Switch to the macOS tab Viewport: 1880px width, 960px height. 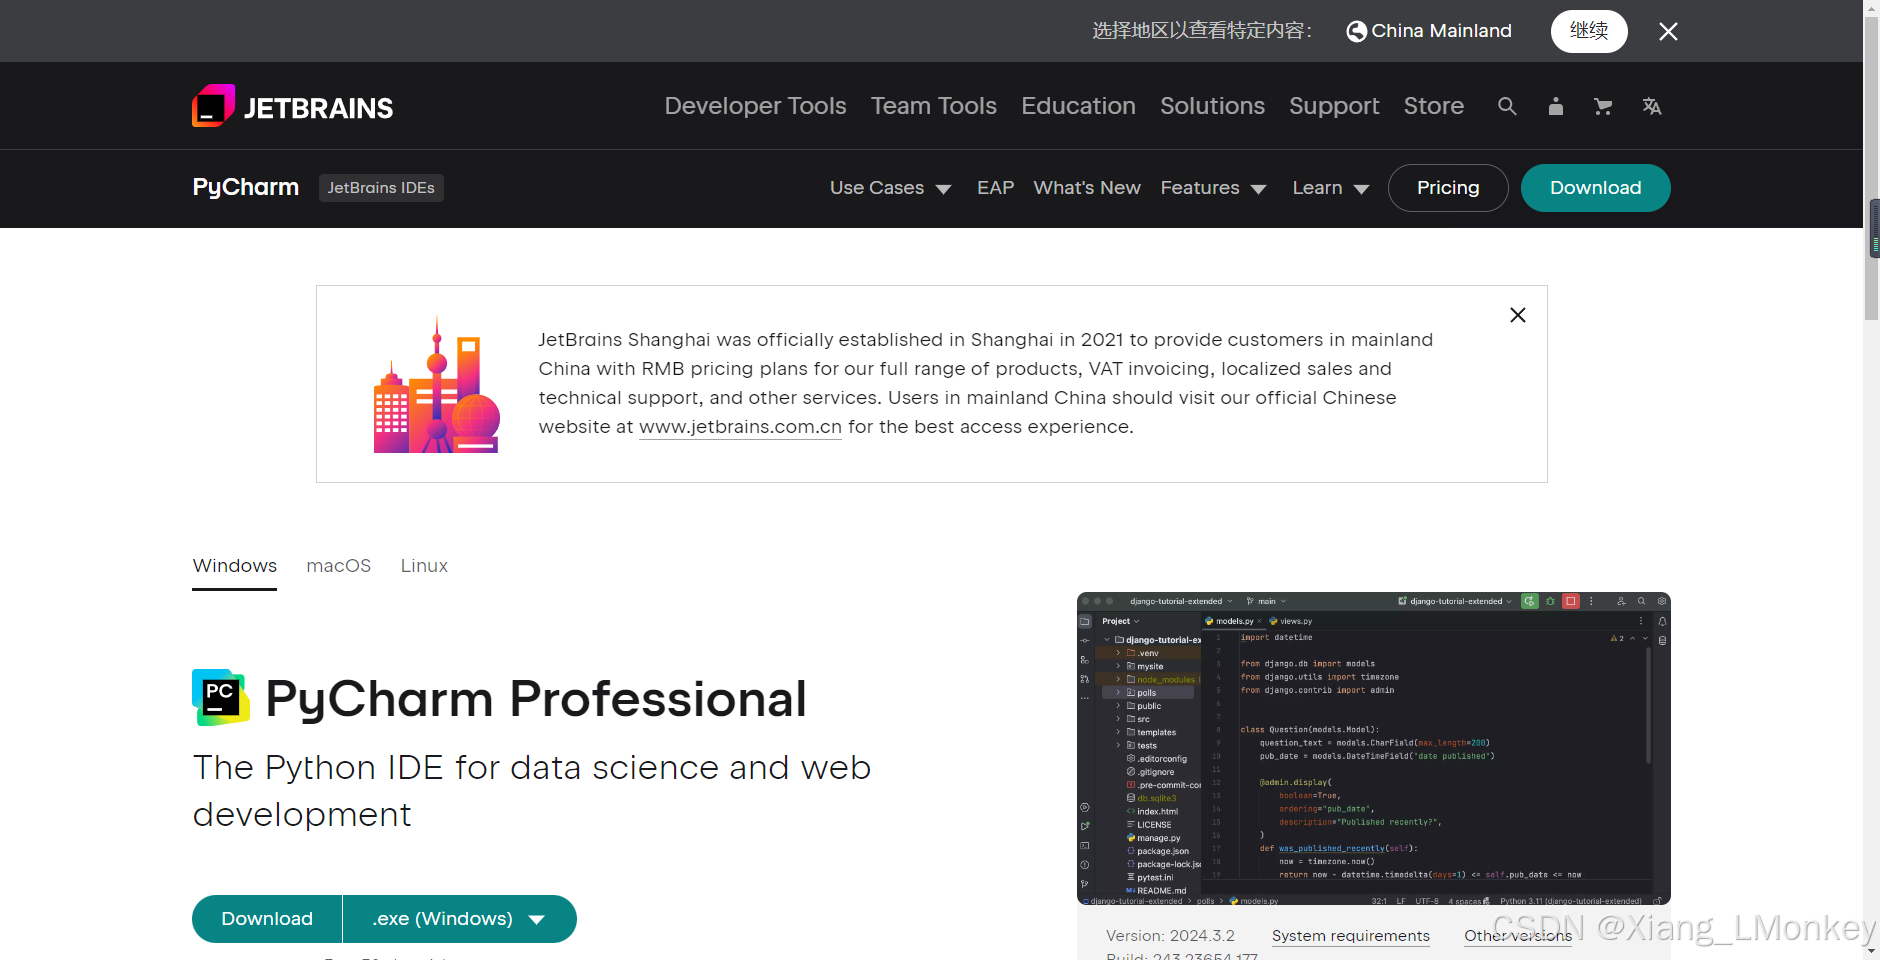pos(338,565)
